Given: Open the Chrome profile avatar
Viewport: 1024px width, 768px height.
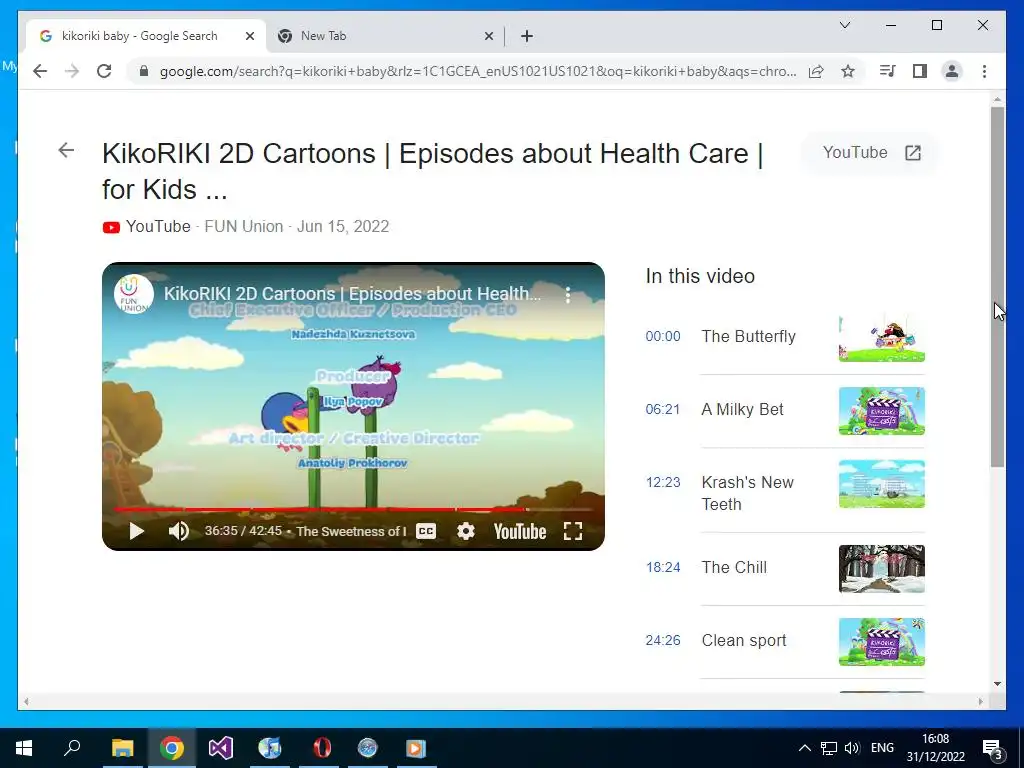Looking at the screenshot, I should [952, 71].
